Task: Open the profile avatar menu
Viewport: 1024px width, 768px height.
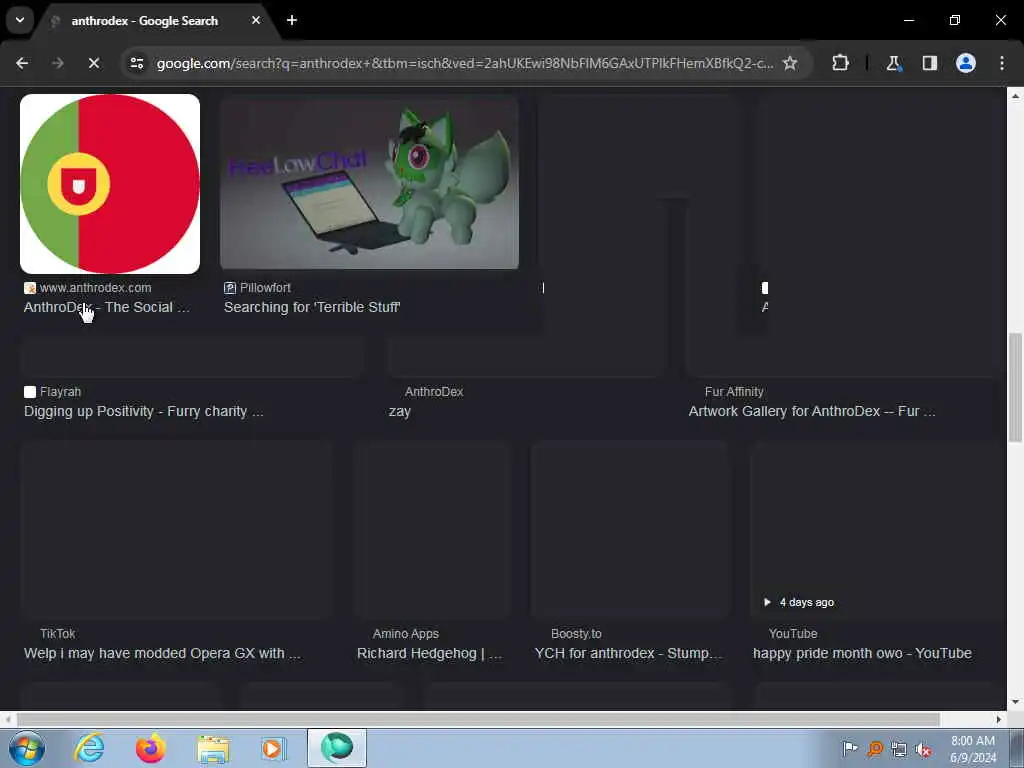Action: [966, 63]
